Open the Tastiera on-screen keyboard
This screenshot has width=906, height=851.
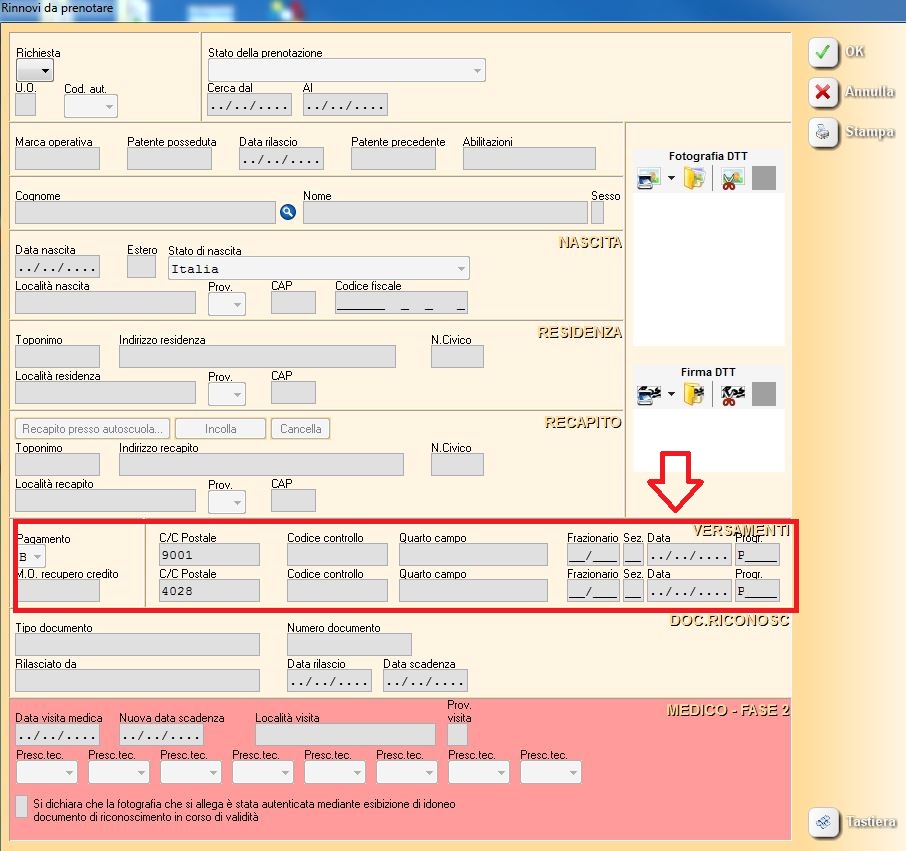(823, 821)
